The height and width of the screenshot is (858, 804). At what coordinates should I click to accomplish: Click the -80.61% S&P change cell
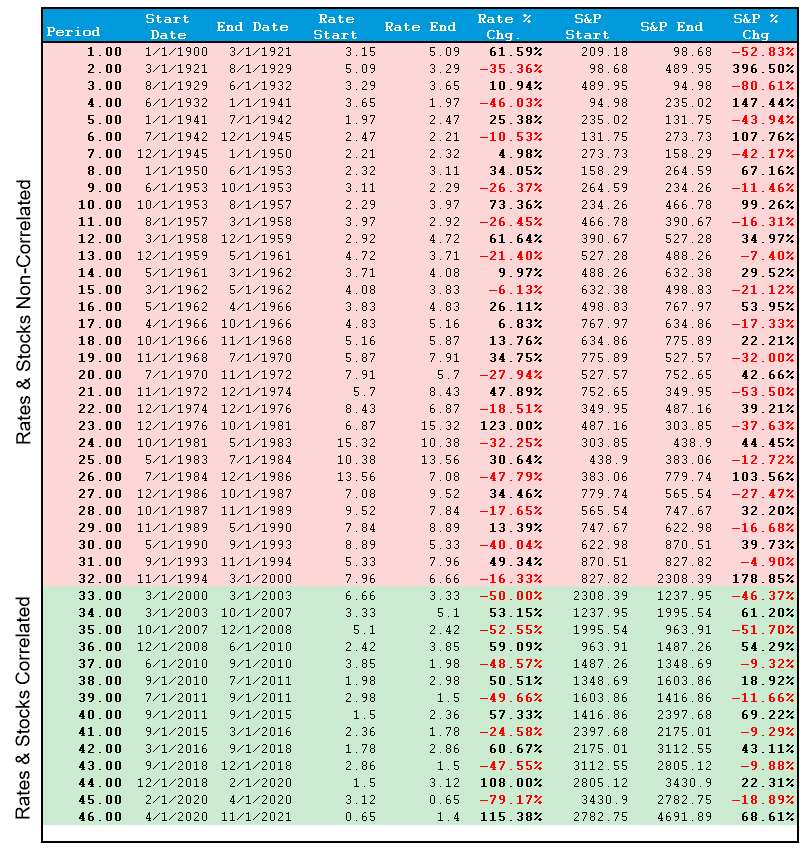tap(763, 86)
